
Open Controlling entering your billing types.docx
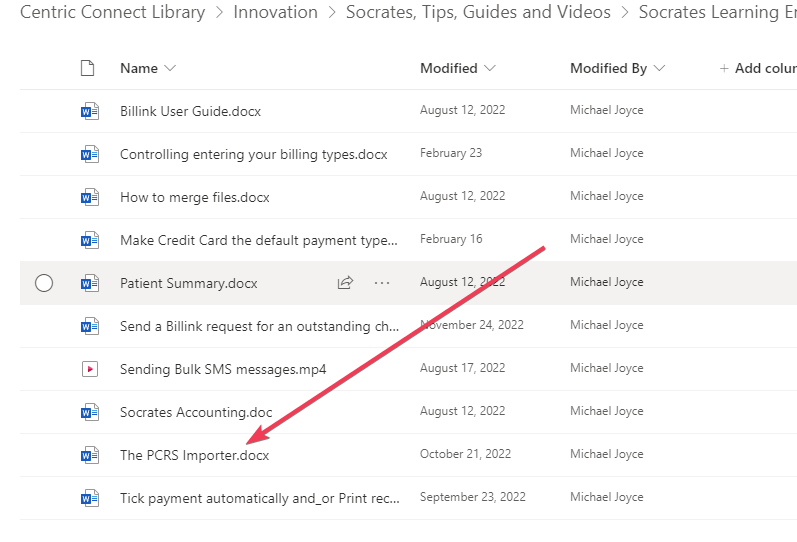pyautogui.click(x=254, y=154)
